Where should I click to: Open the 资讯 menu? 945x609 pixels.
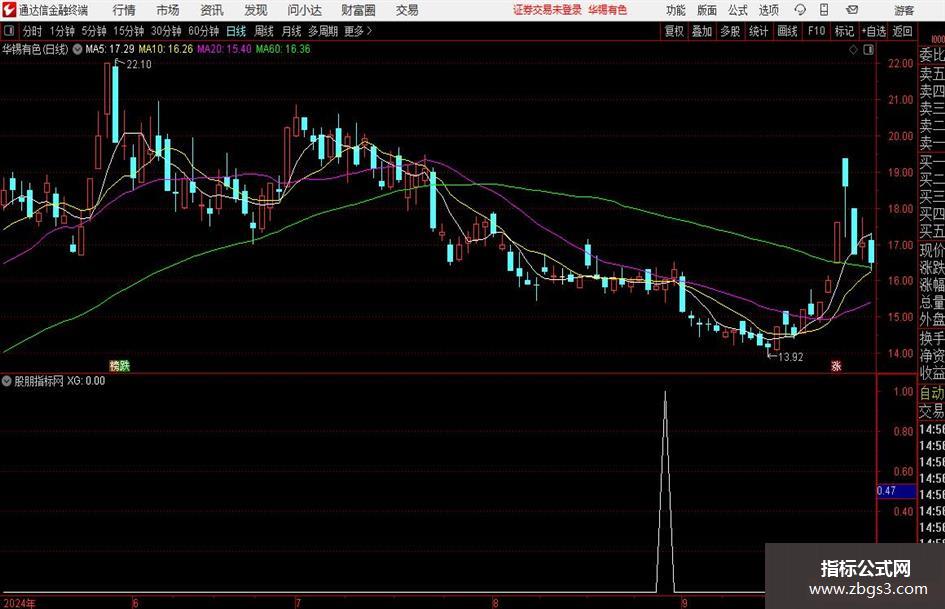tap(212, 10)
